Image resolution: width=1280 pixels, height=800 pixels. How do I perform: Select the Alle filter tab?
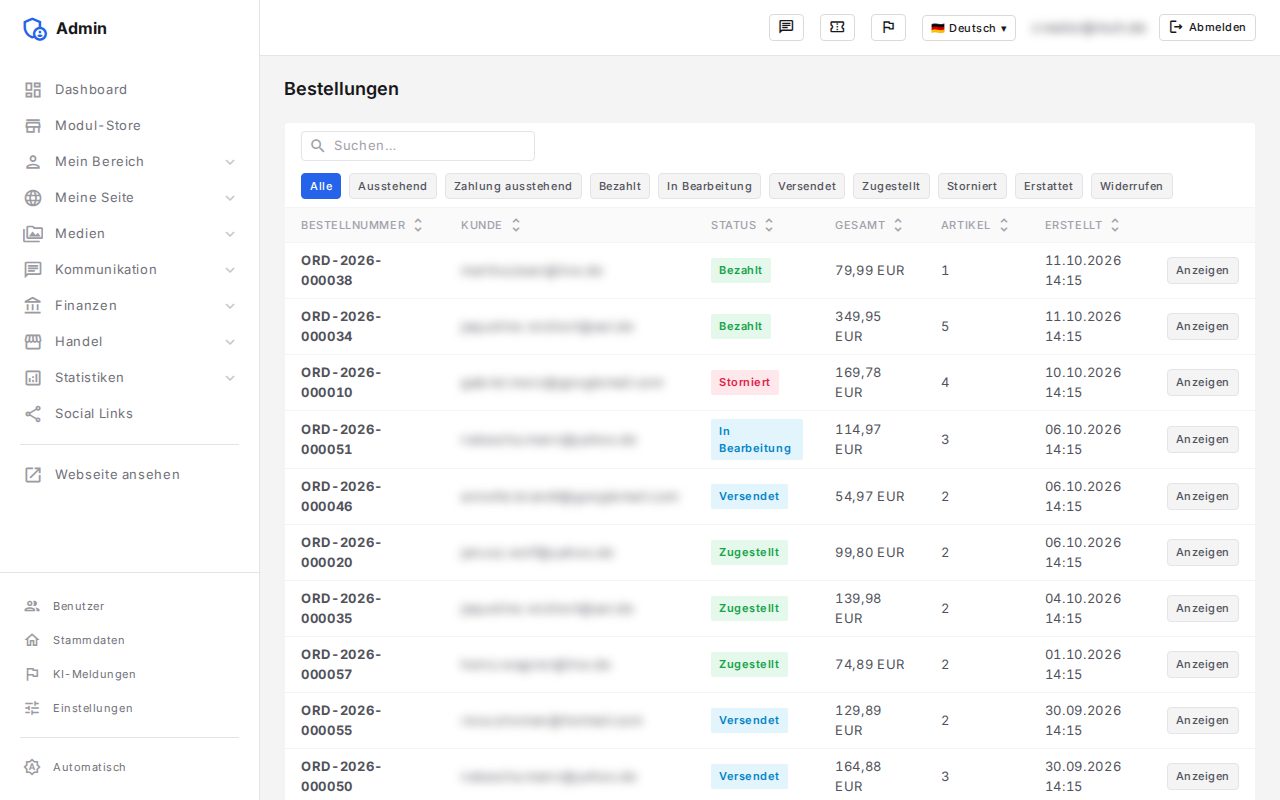[321, 186]
